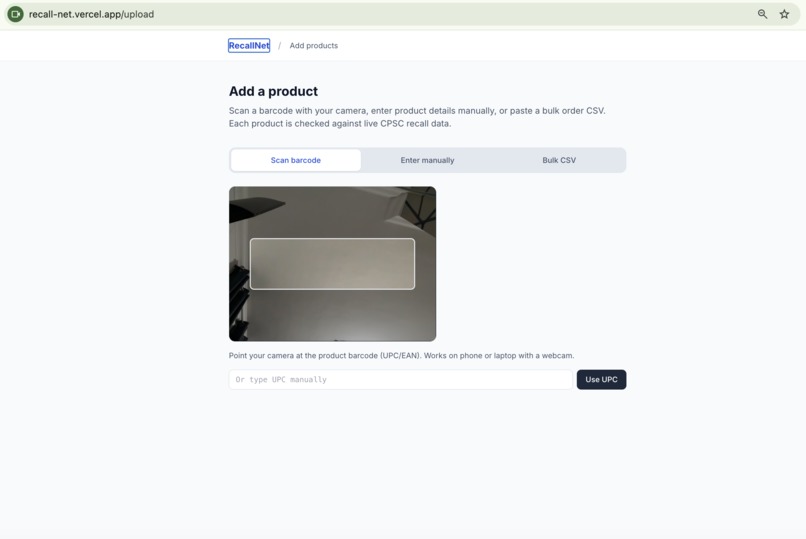Bookmark this page with the star icon
The height and width of the screenshot is (539, 806).
784,14
